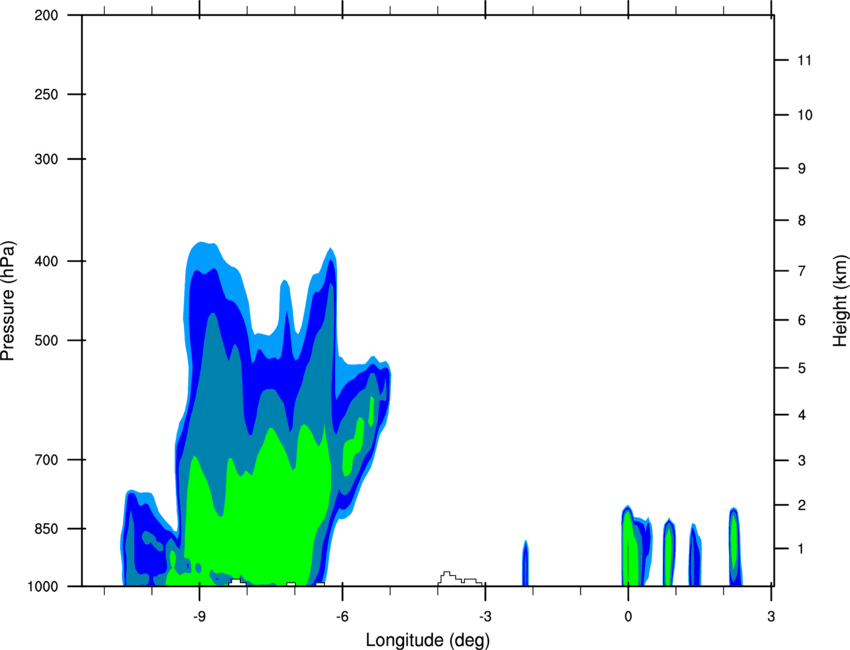Image resolution: width=850 pixels, height=650 pixels.
Task: Pick the 6 km height label
Action: pyautogui.click(x=802, y=320)
